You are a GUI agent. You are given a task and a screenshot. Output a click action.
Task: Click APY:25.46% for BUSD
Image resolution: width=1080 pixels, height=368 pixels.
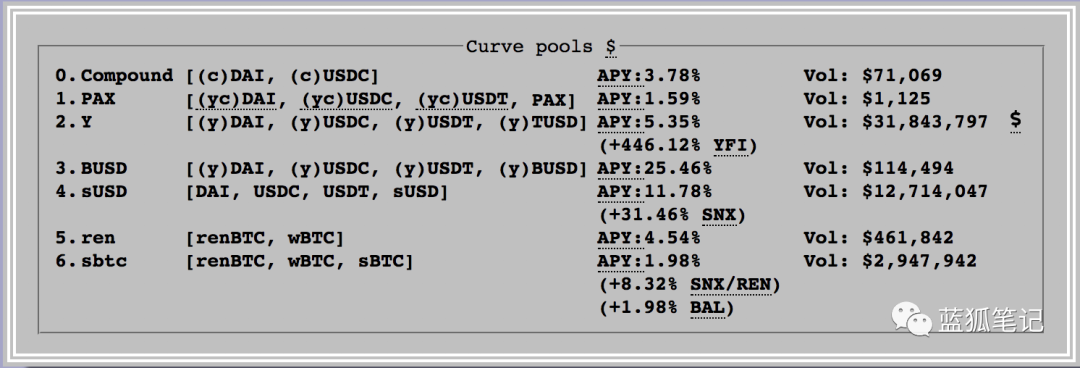654,168
